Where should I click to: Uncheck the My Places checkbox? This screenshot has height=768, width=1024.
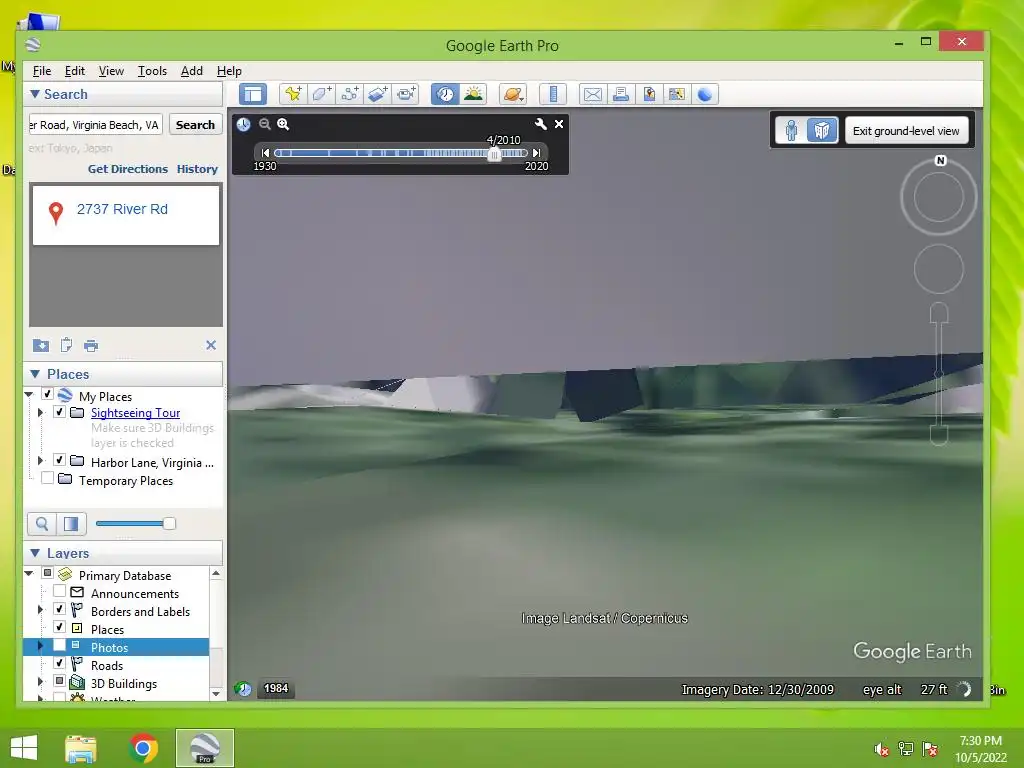coord(47,394)
